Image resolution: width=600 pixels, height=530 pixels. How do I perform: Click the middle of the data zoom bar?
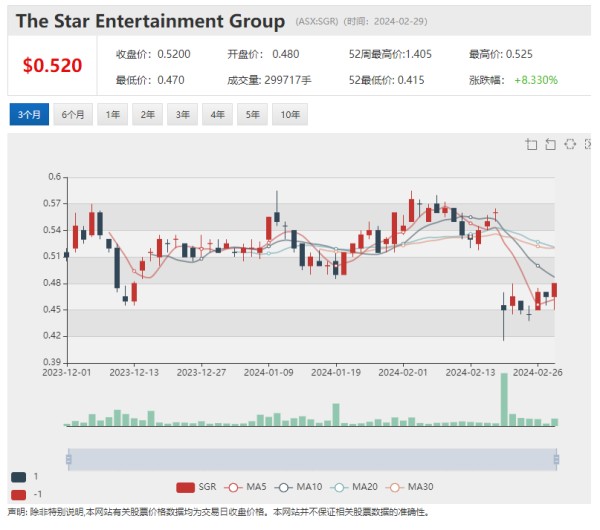coord(312,459)
